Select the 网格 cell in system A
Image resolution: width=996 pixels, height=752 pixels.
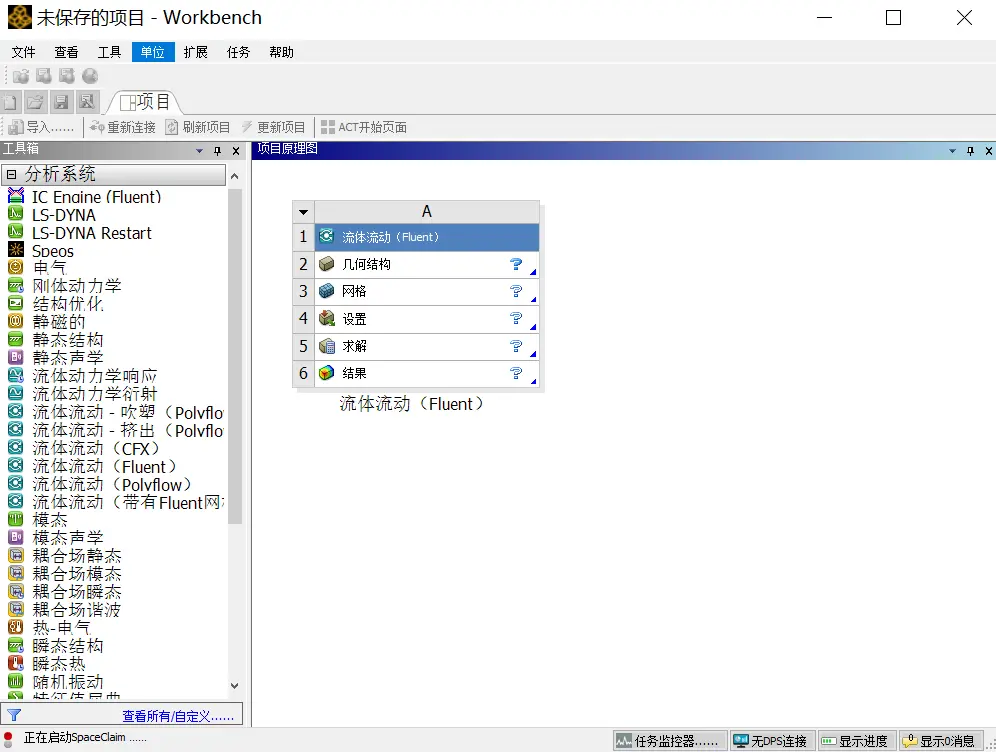coord(427,292)
